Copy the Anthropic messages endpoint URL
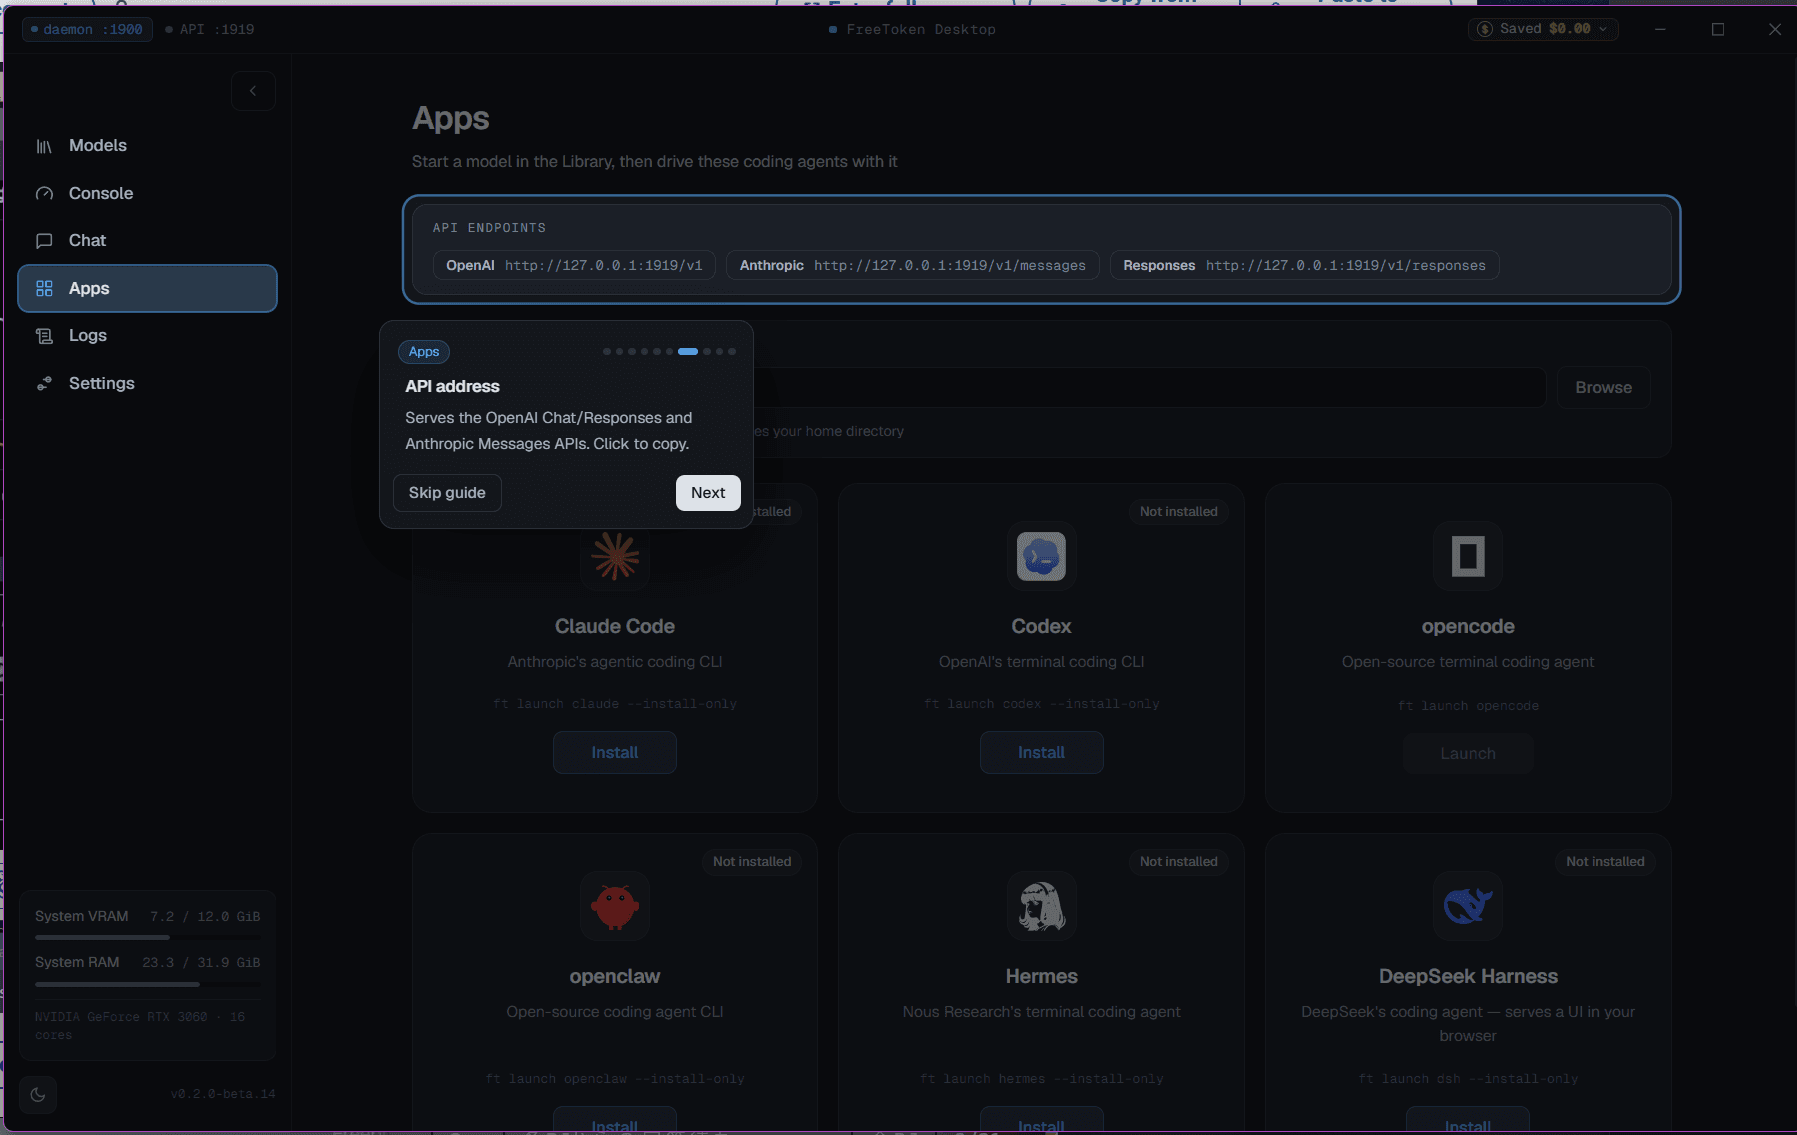This screenshot has width=1797, height=1135. point(912,265)
